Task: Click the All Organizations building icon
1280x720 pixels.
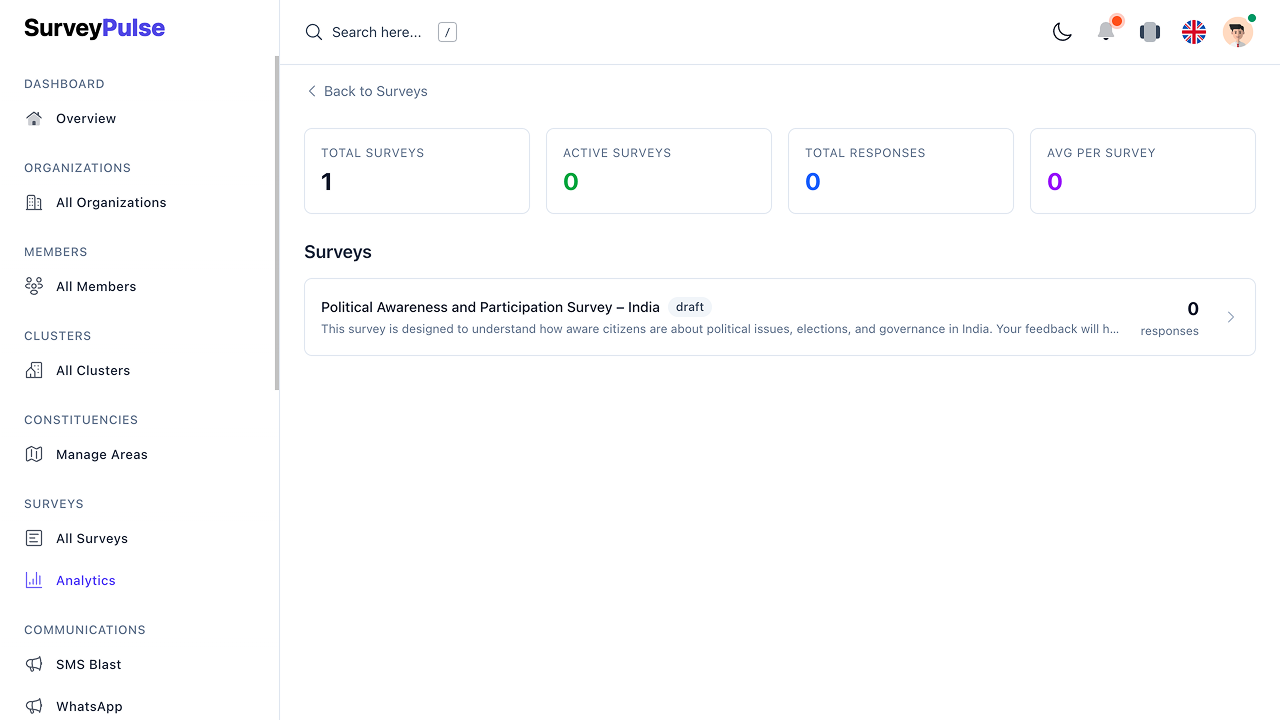Action: 34,202
